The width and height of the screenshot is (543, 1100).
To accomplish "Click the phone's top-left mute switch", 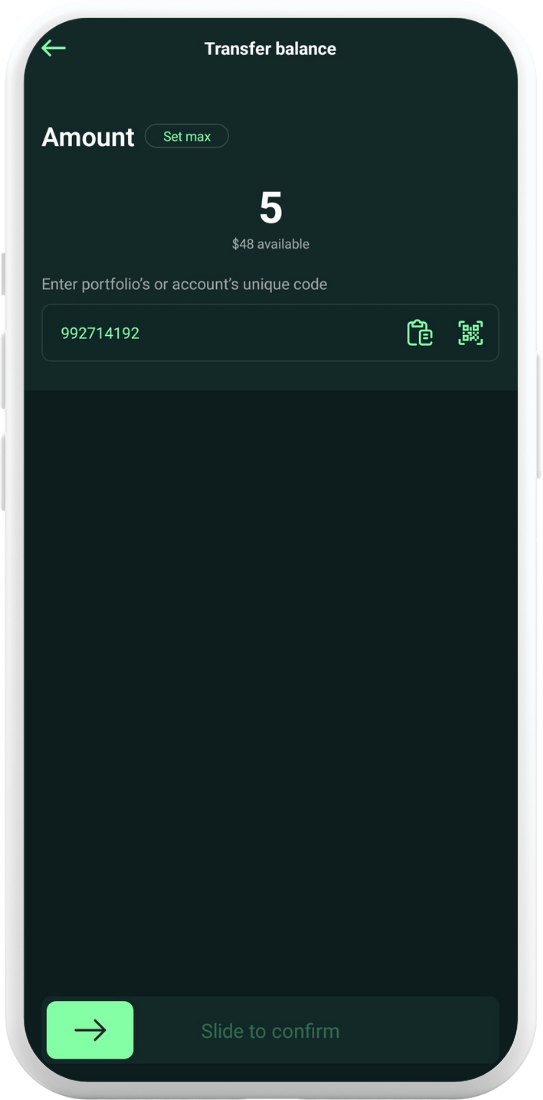I will pyautogui.click(x=4, y=274).
